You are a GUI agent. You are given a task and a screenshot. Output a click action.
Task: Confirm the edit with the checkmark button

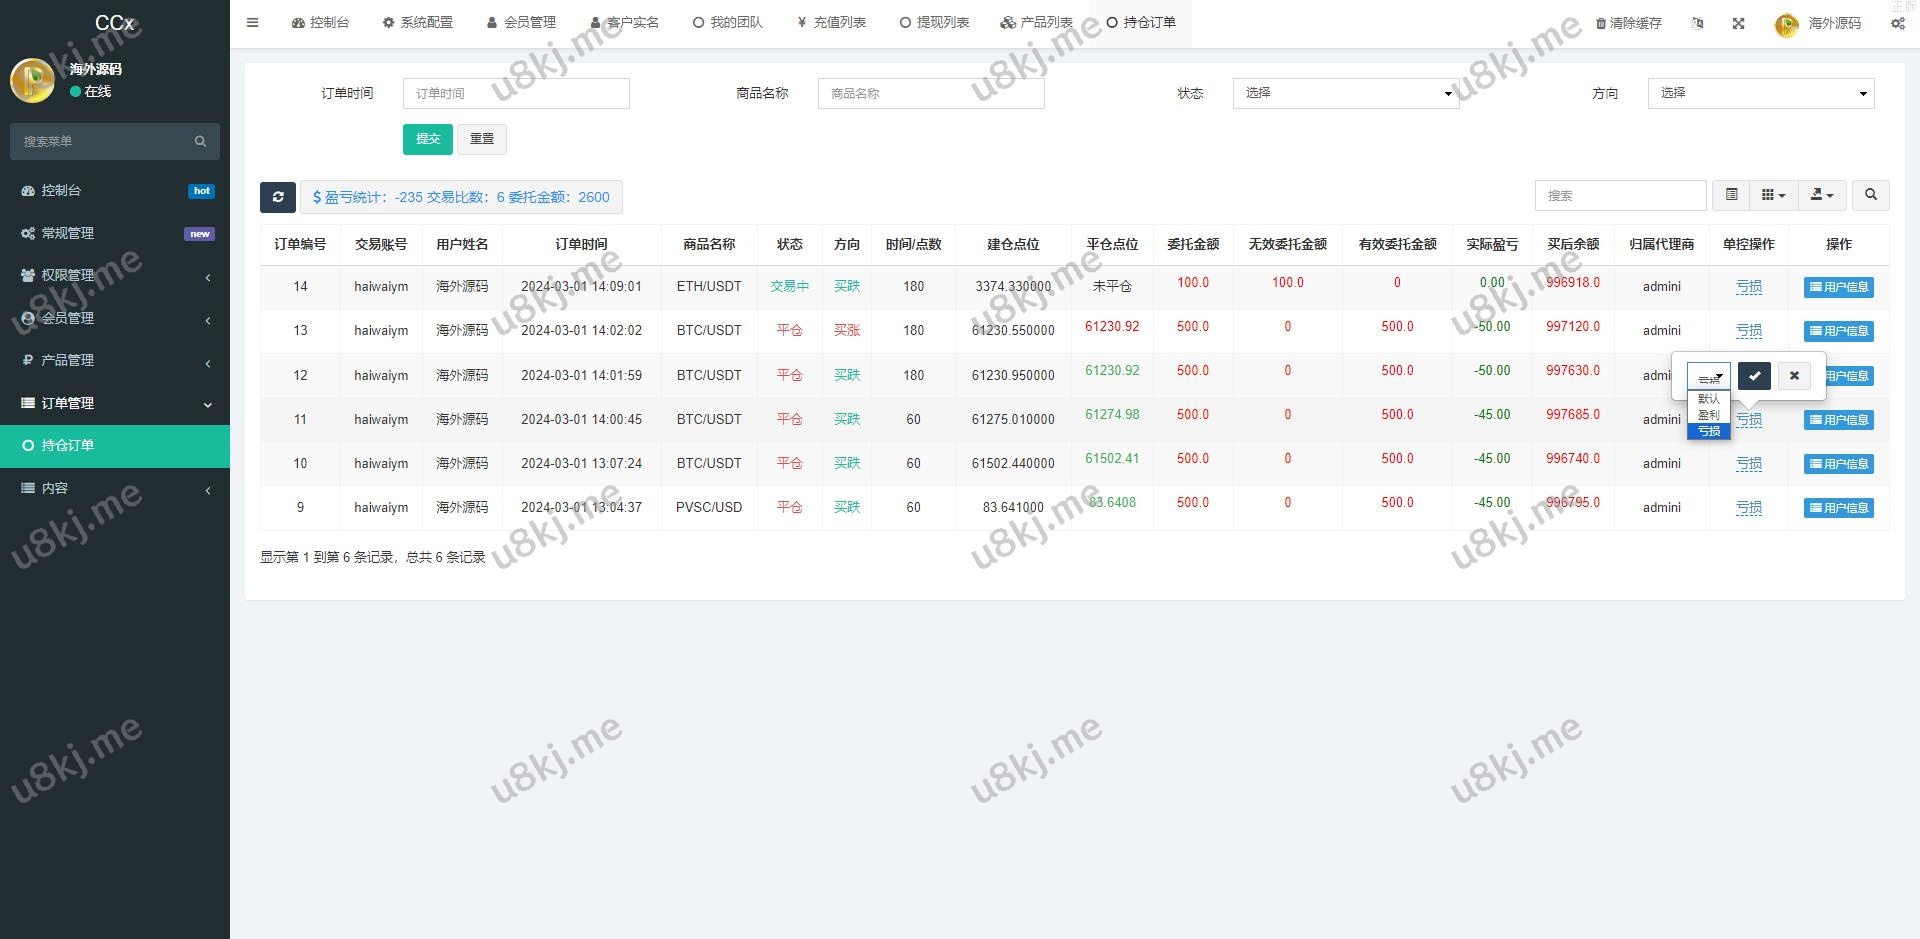coord(1754,376)
